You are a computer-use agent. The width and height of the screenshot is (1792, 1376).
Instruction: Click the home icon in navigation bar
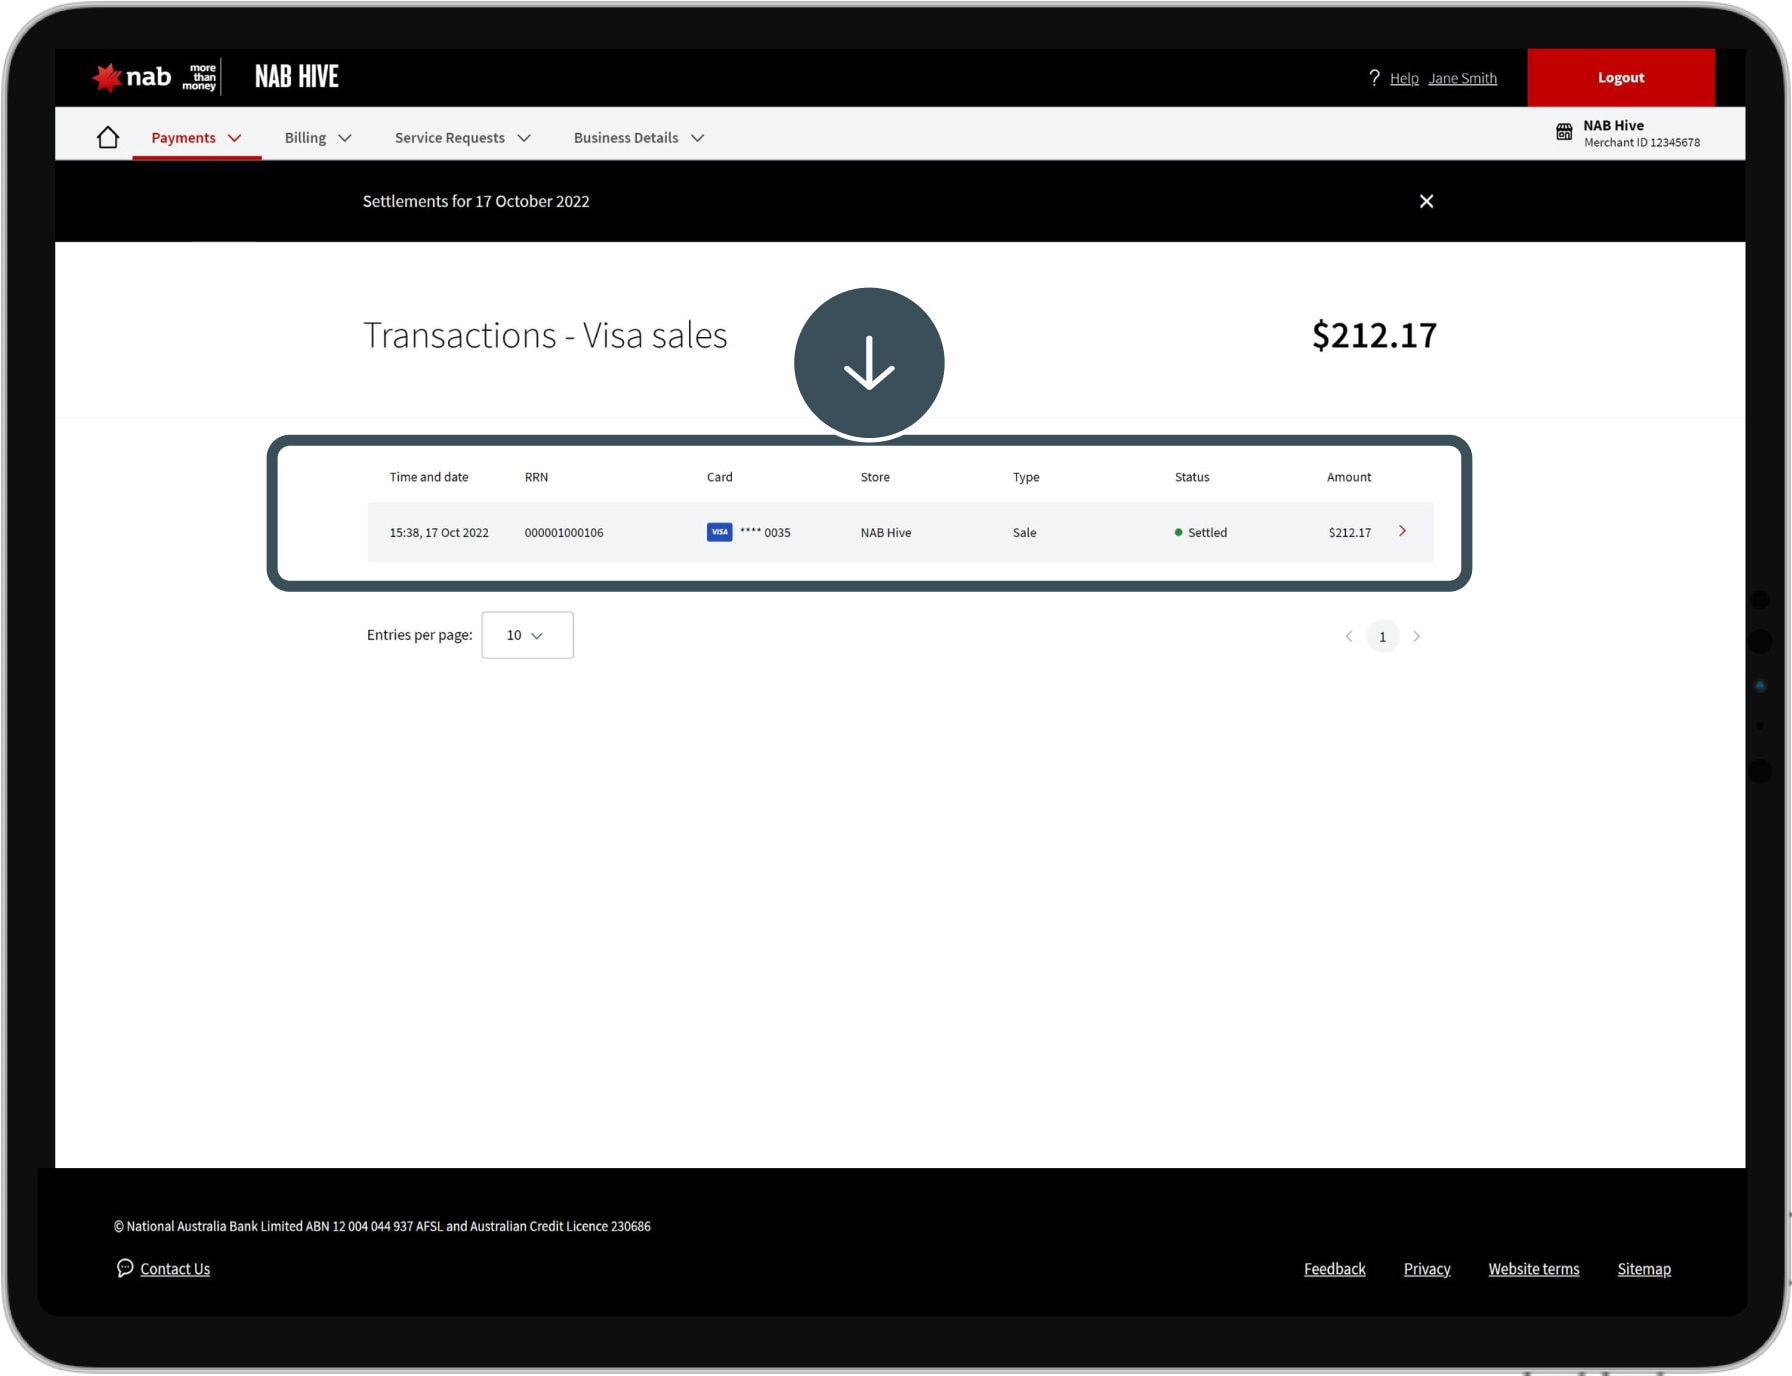click(108, 137)
